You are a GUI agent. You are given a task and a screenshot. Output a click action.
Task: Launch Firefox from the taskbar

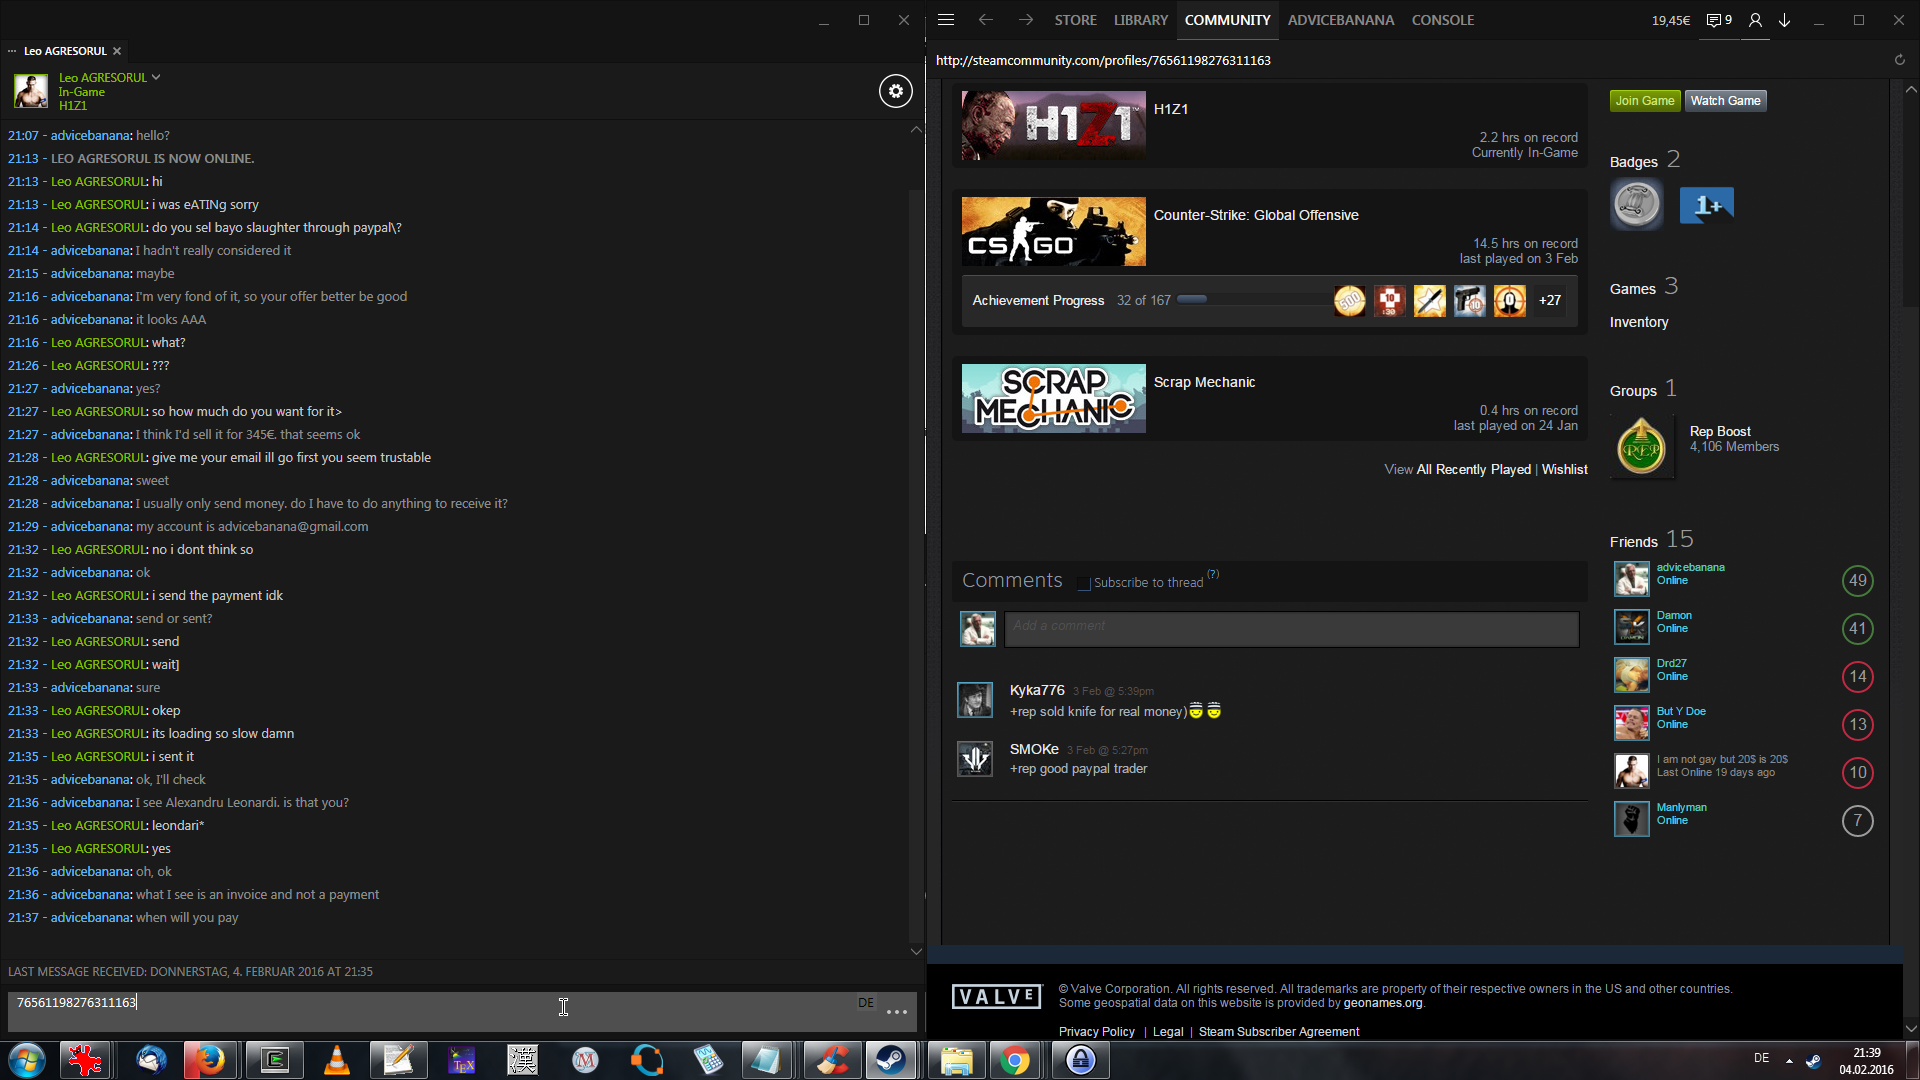coord(209,1060)
